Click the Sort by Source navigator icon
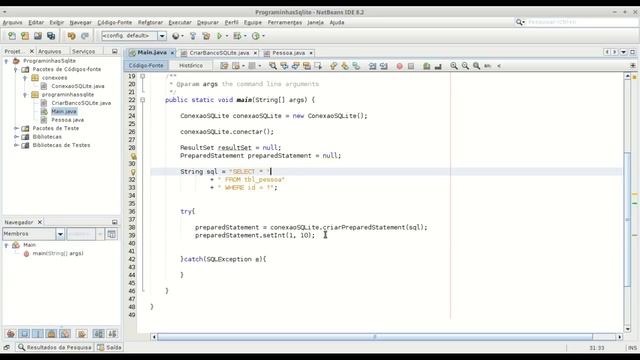The width and height of the screenshot is (640, 360). [112, 334]
